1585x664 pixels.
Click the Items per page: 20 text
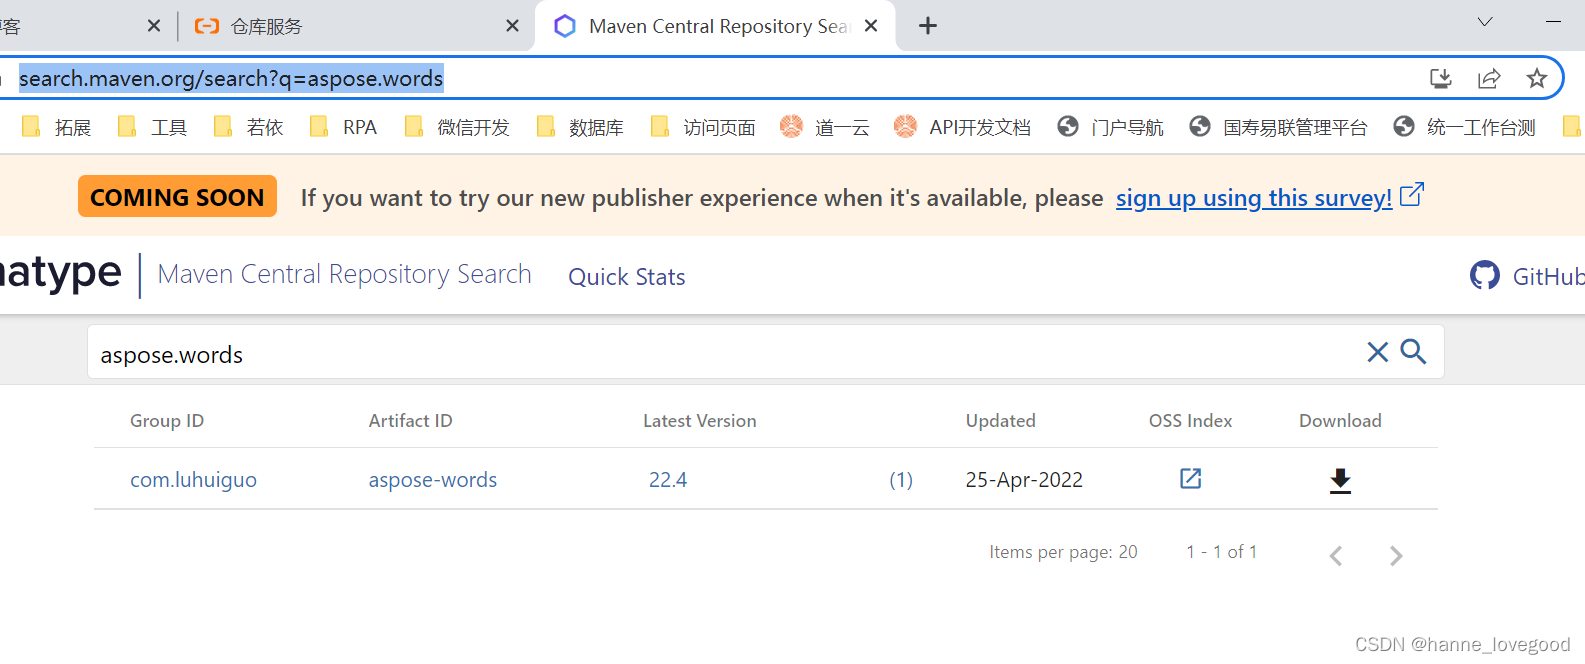(1063, 552)
